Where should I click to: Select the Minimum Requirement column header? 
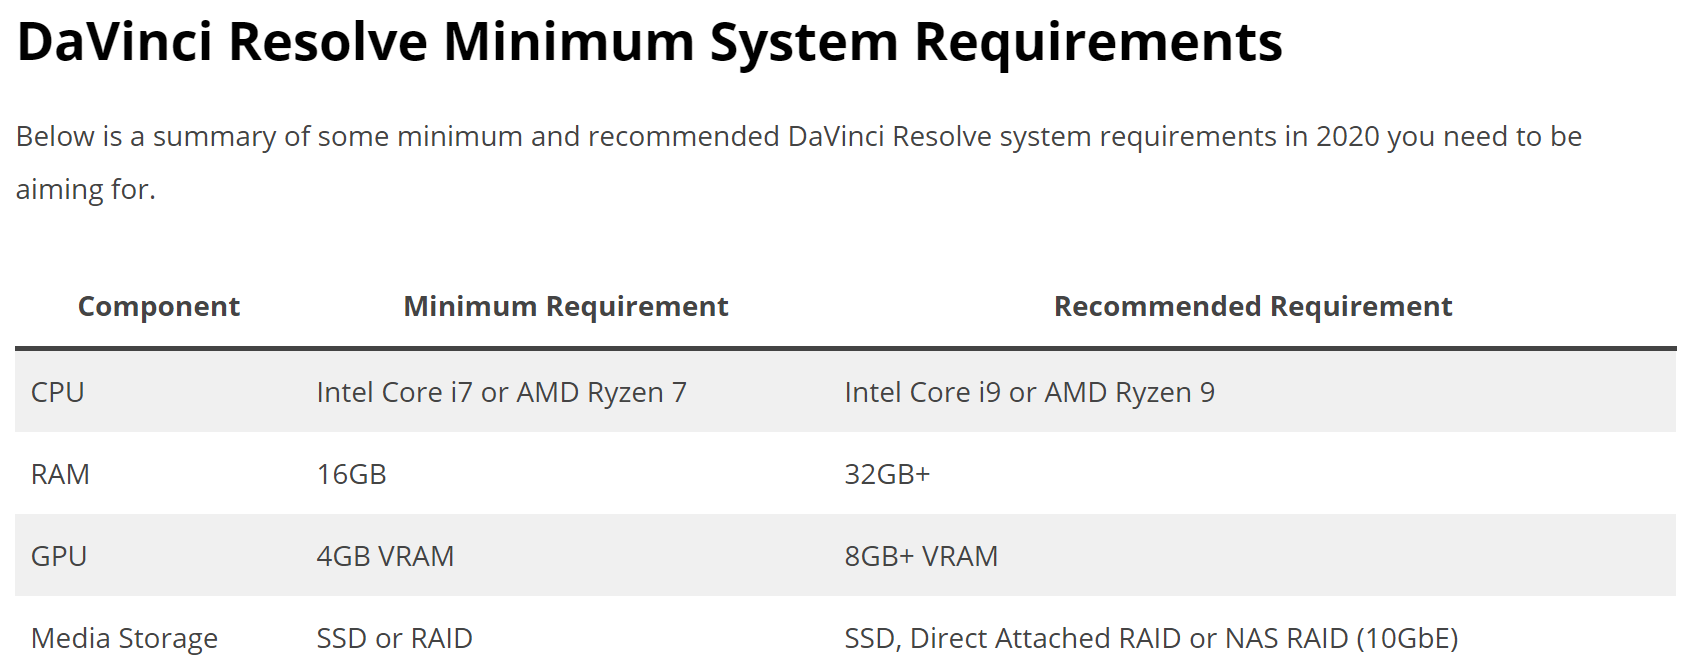[x=565, y=306]
